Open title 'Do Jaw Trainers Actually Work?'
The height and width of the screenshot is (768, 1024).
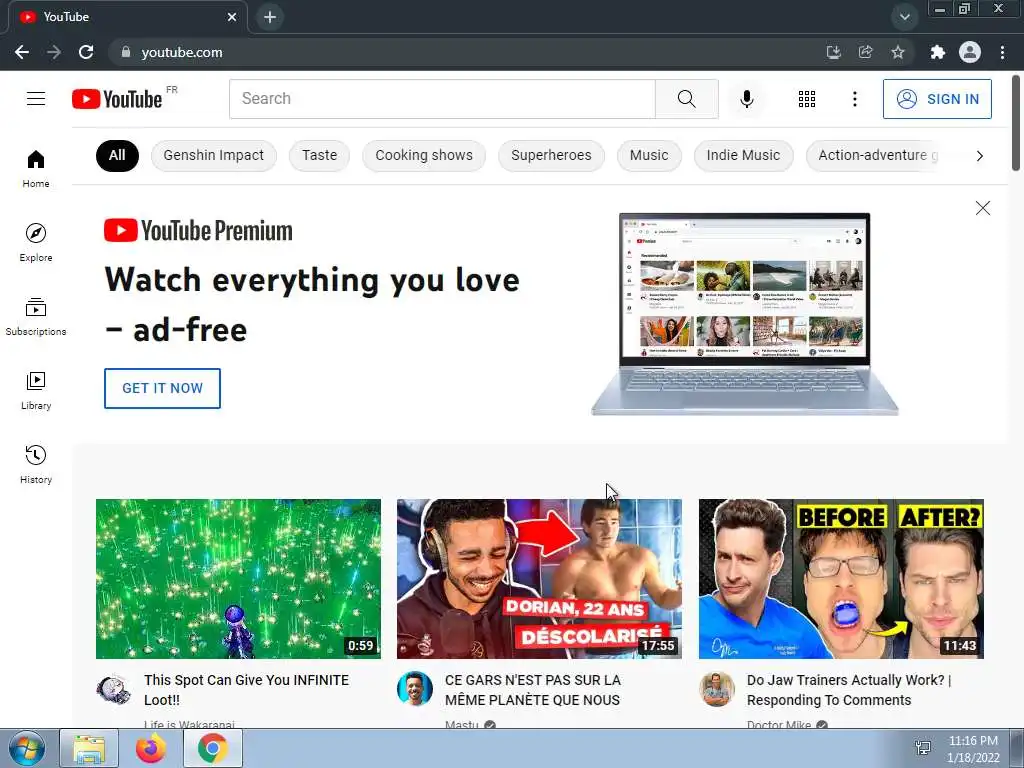click(x=848, y=690)
